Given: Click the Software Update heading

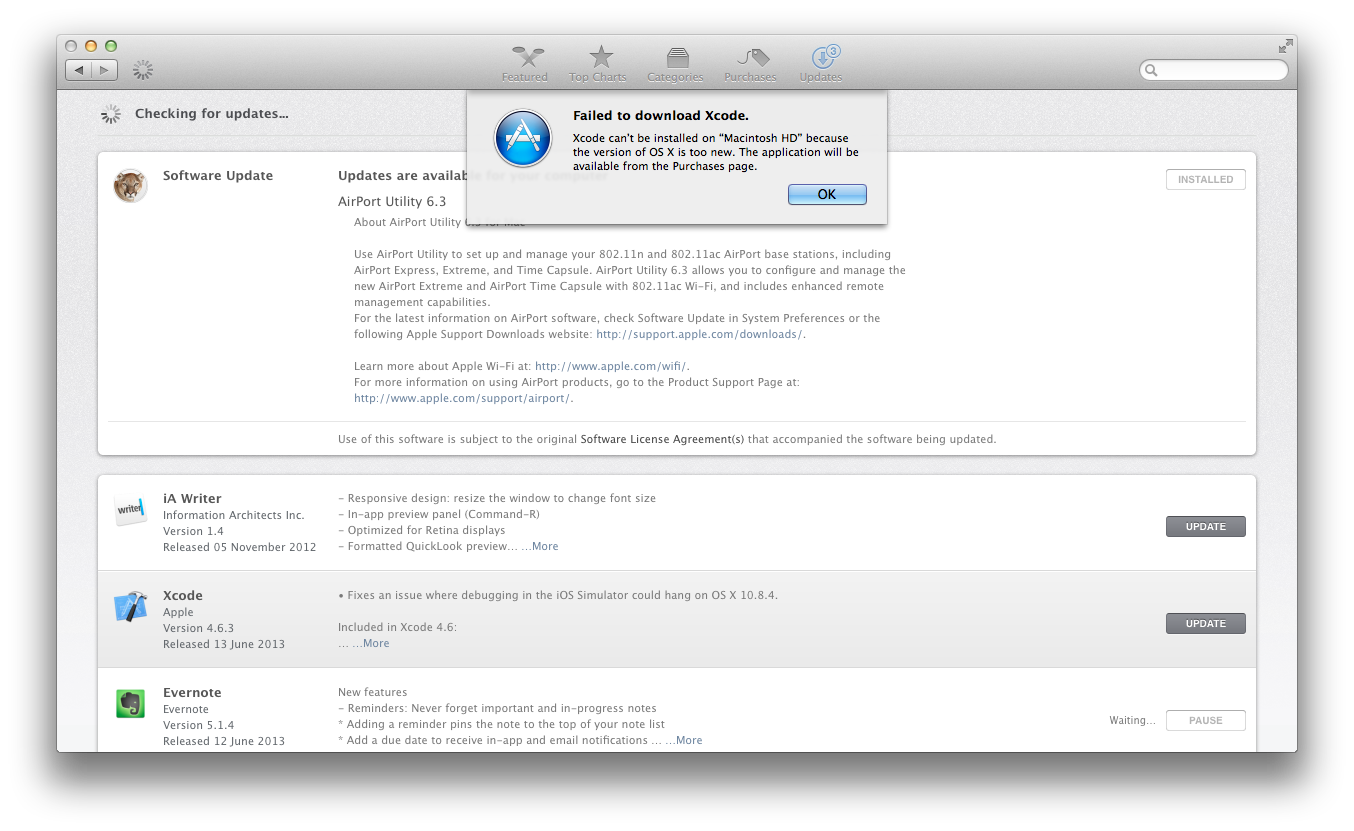Looking at the screenshot, I should 218,175.
